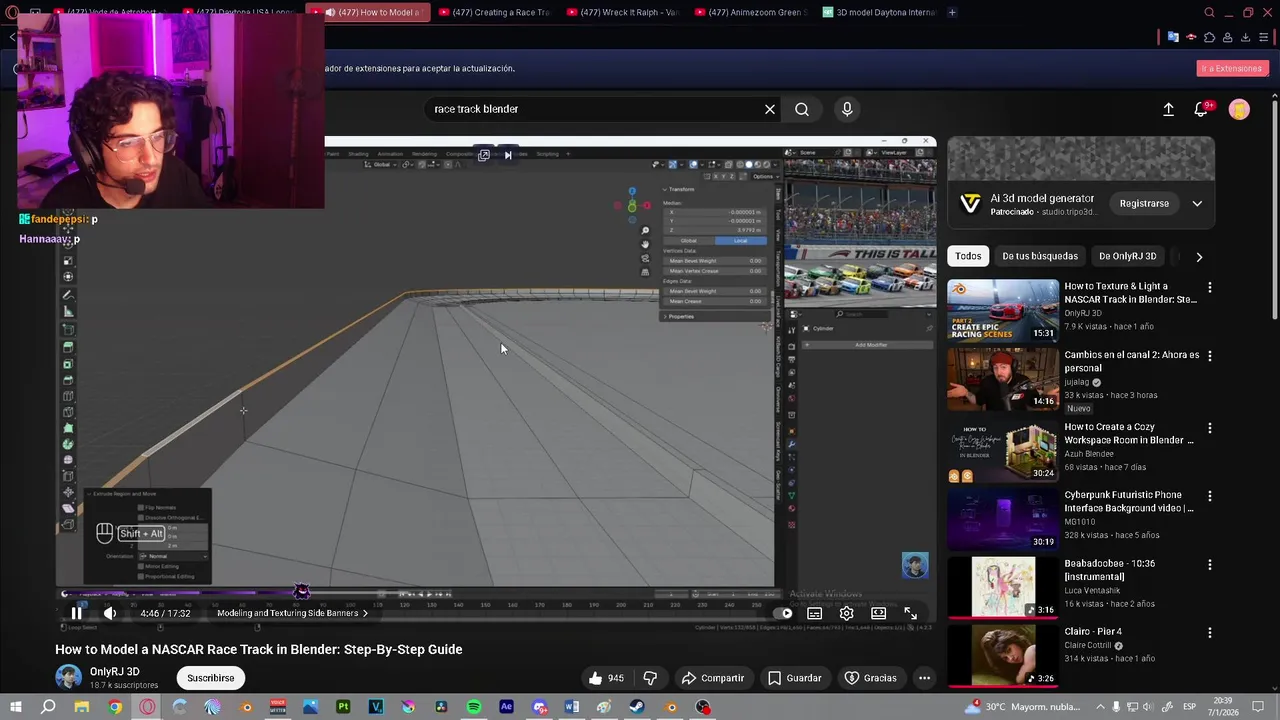Open options for 'Cozy Workspace Room' video

pyautogui.click(x=1209, y=428)
